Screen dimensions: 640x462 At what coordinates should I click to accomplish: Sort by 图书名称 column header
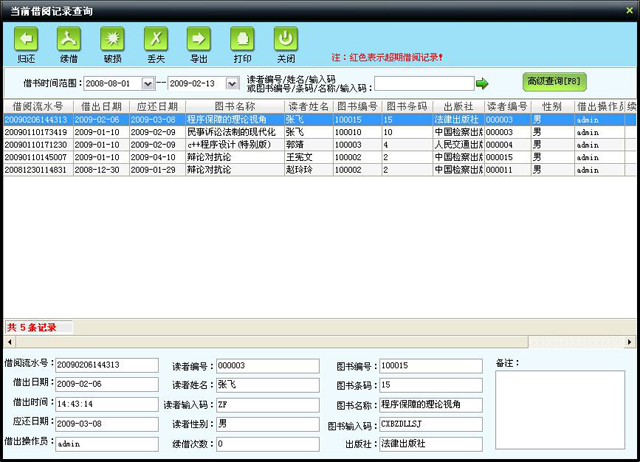[234, 106]
